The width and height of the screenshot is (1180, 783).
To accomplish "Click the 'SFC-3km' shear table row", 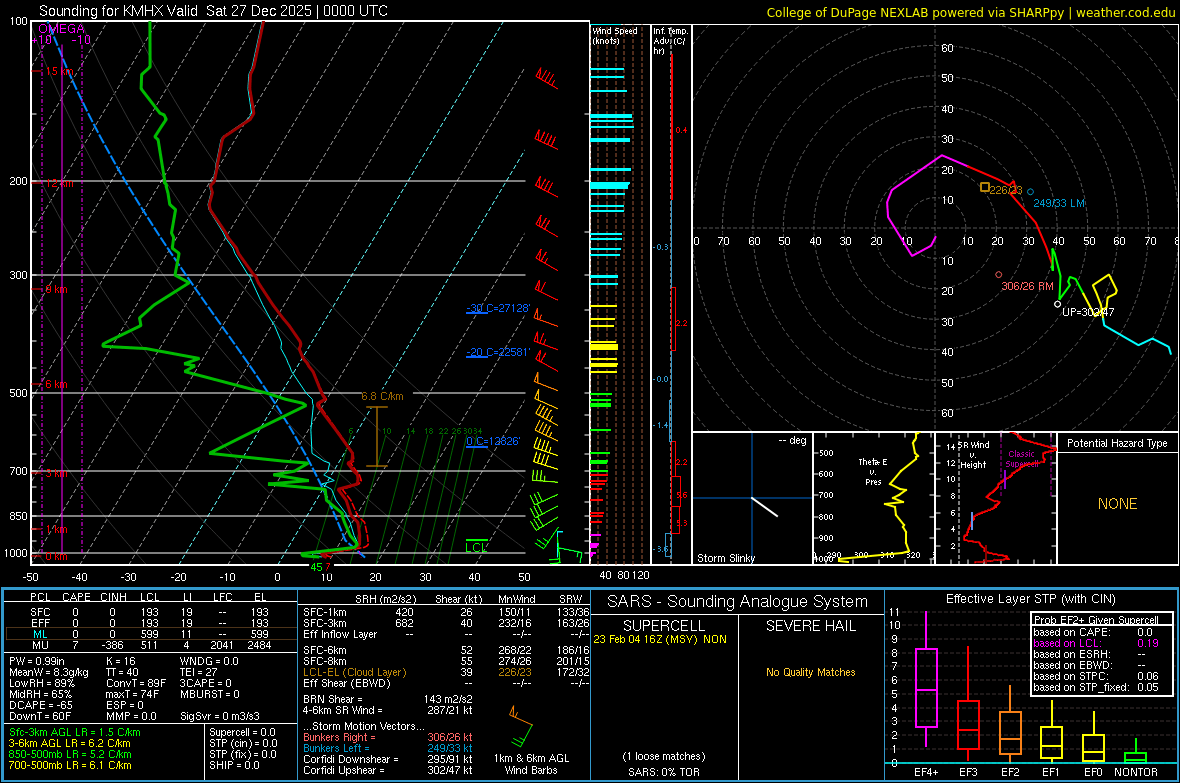I will coord(446,623).
